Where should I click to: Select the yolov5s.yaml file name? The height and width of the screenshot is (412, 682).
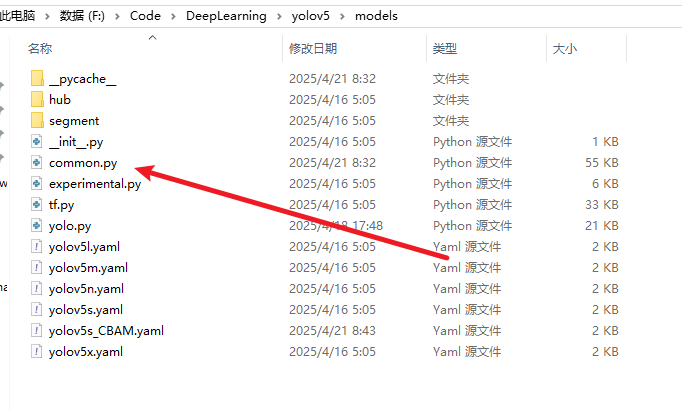point(86,310)
